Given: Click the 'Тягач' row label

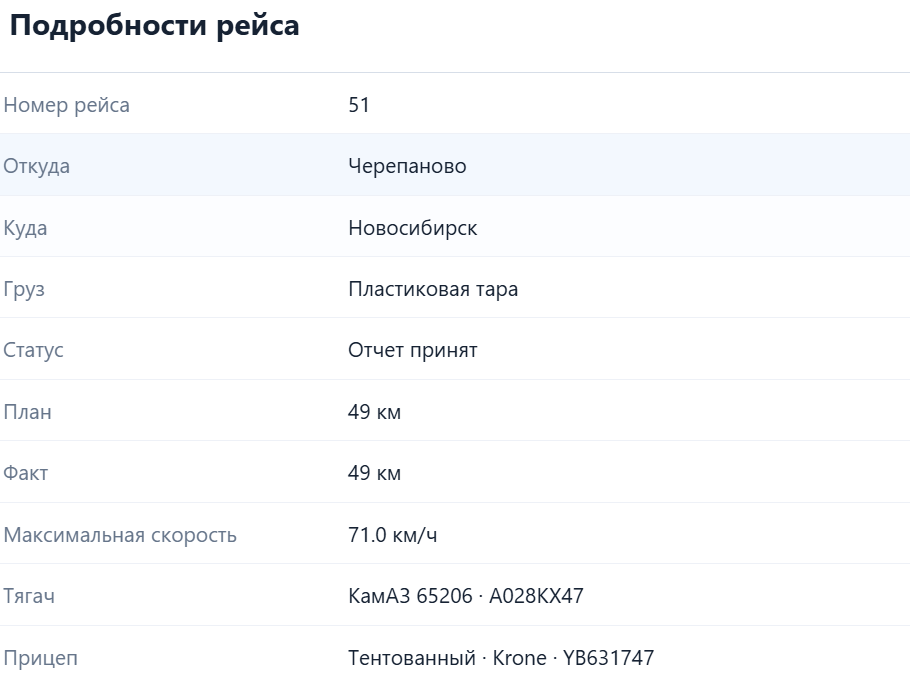Looking at the screenshot, I should pos(29,596).
